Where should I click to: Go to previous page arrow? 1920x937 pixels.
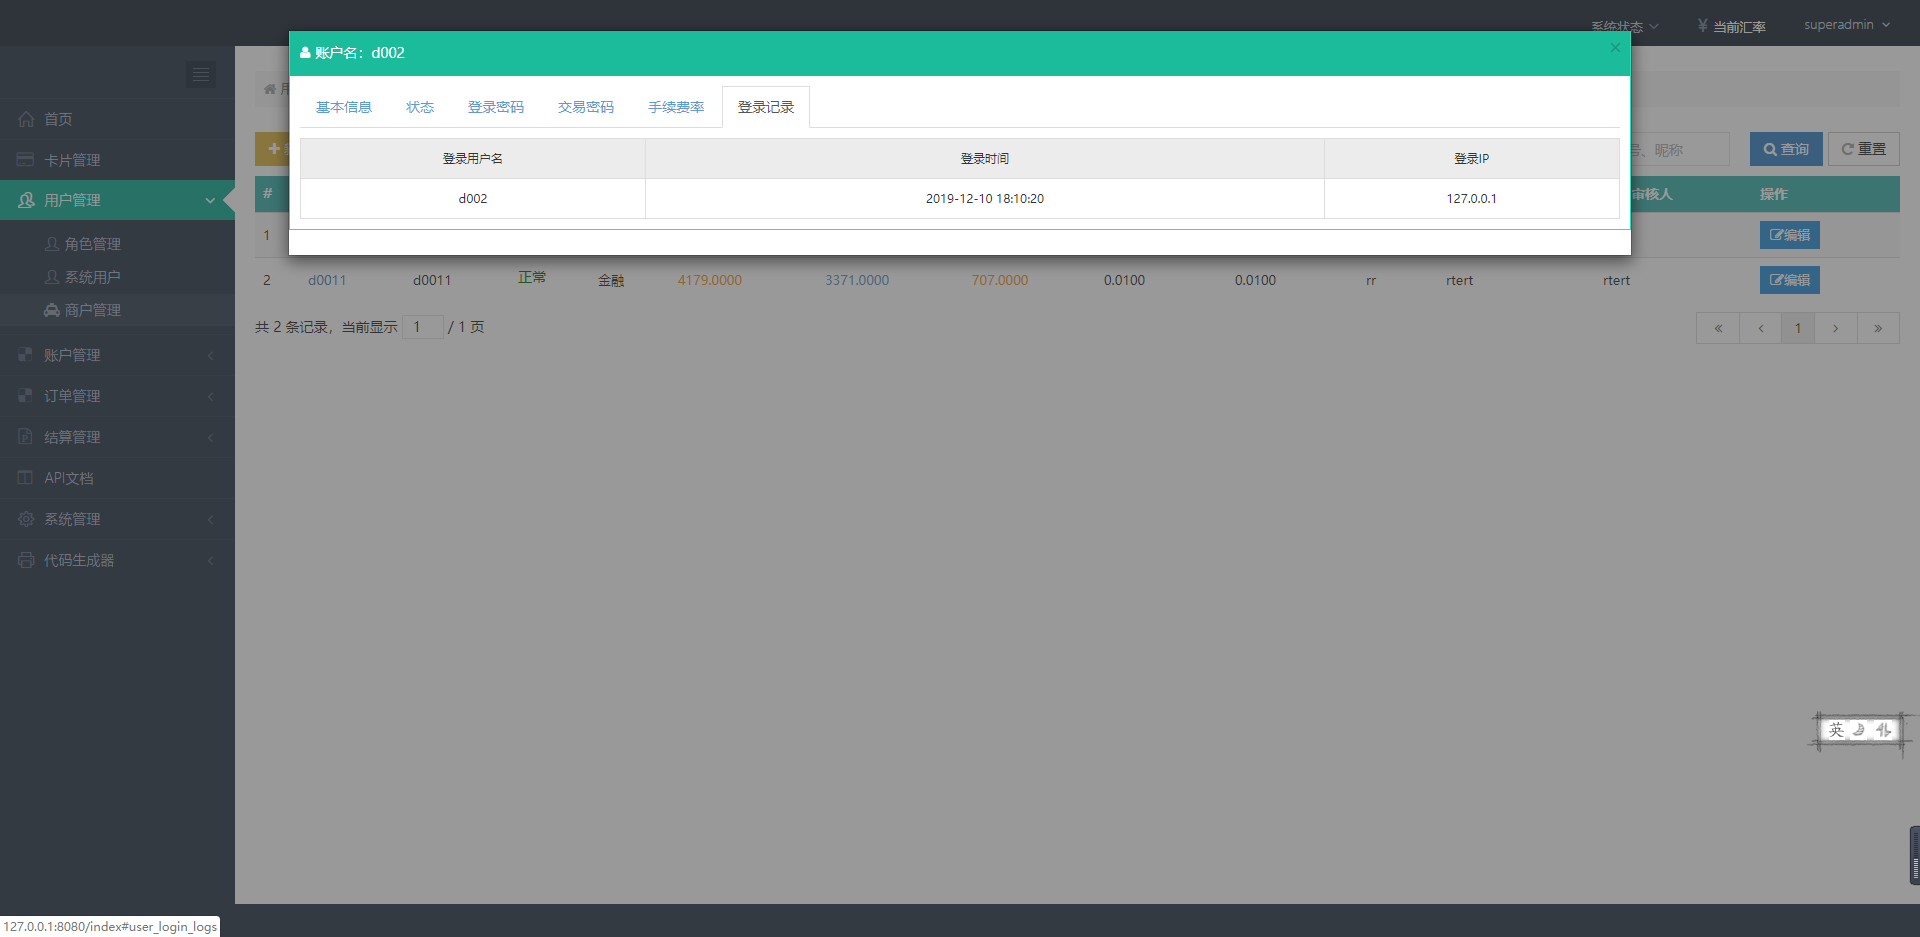point(1761,328)
